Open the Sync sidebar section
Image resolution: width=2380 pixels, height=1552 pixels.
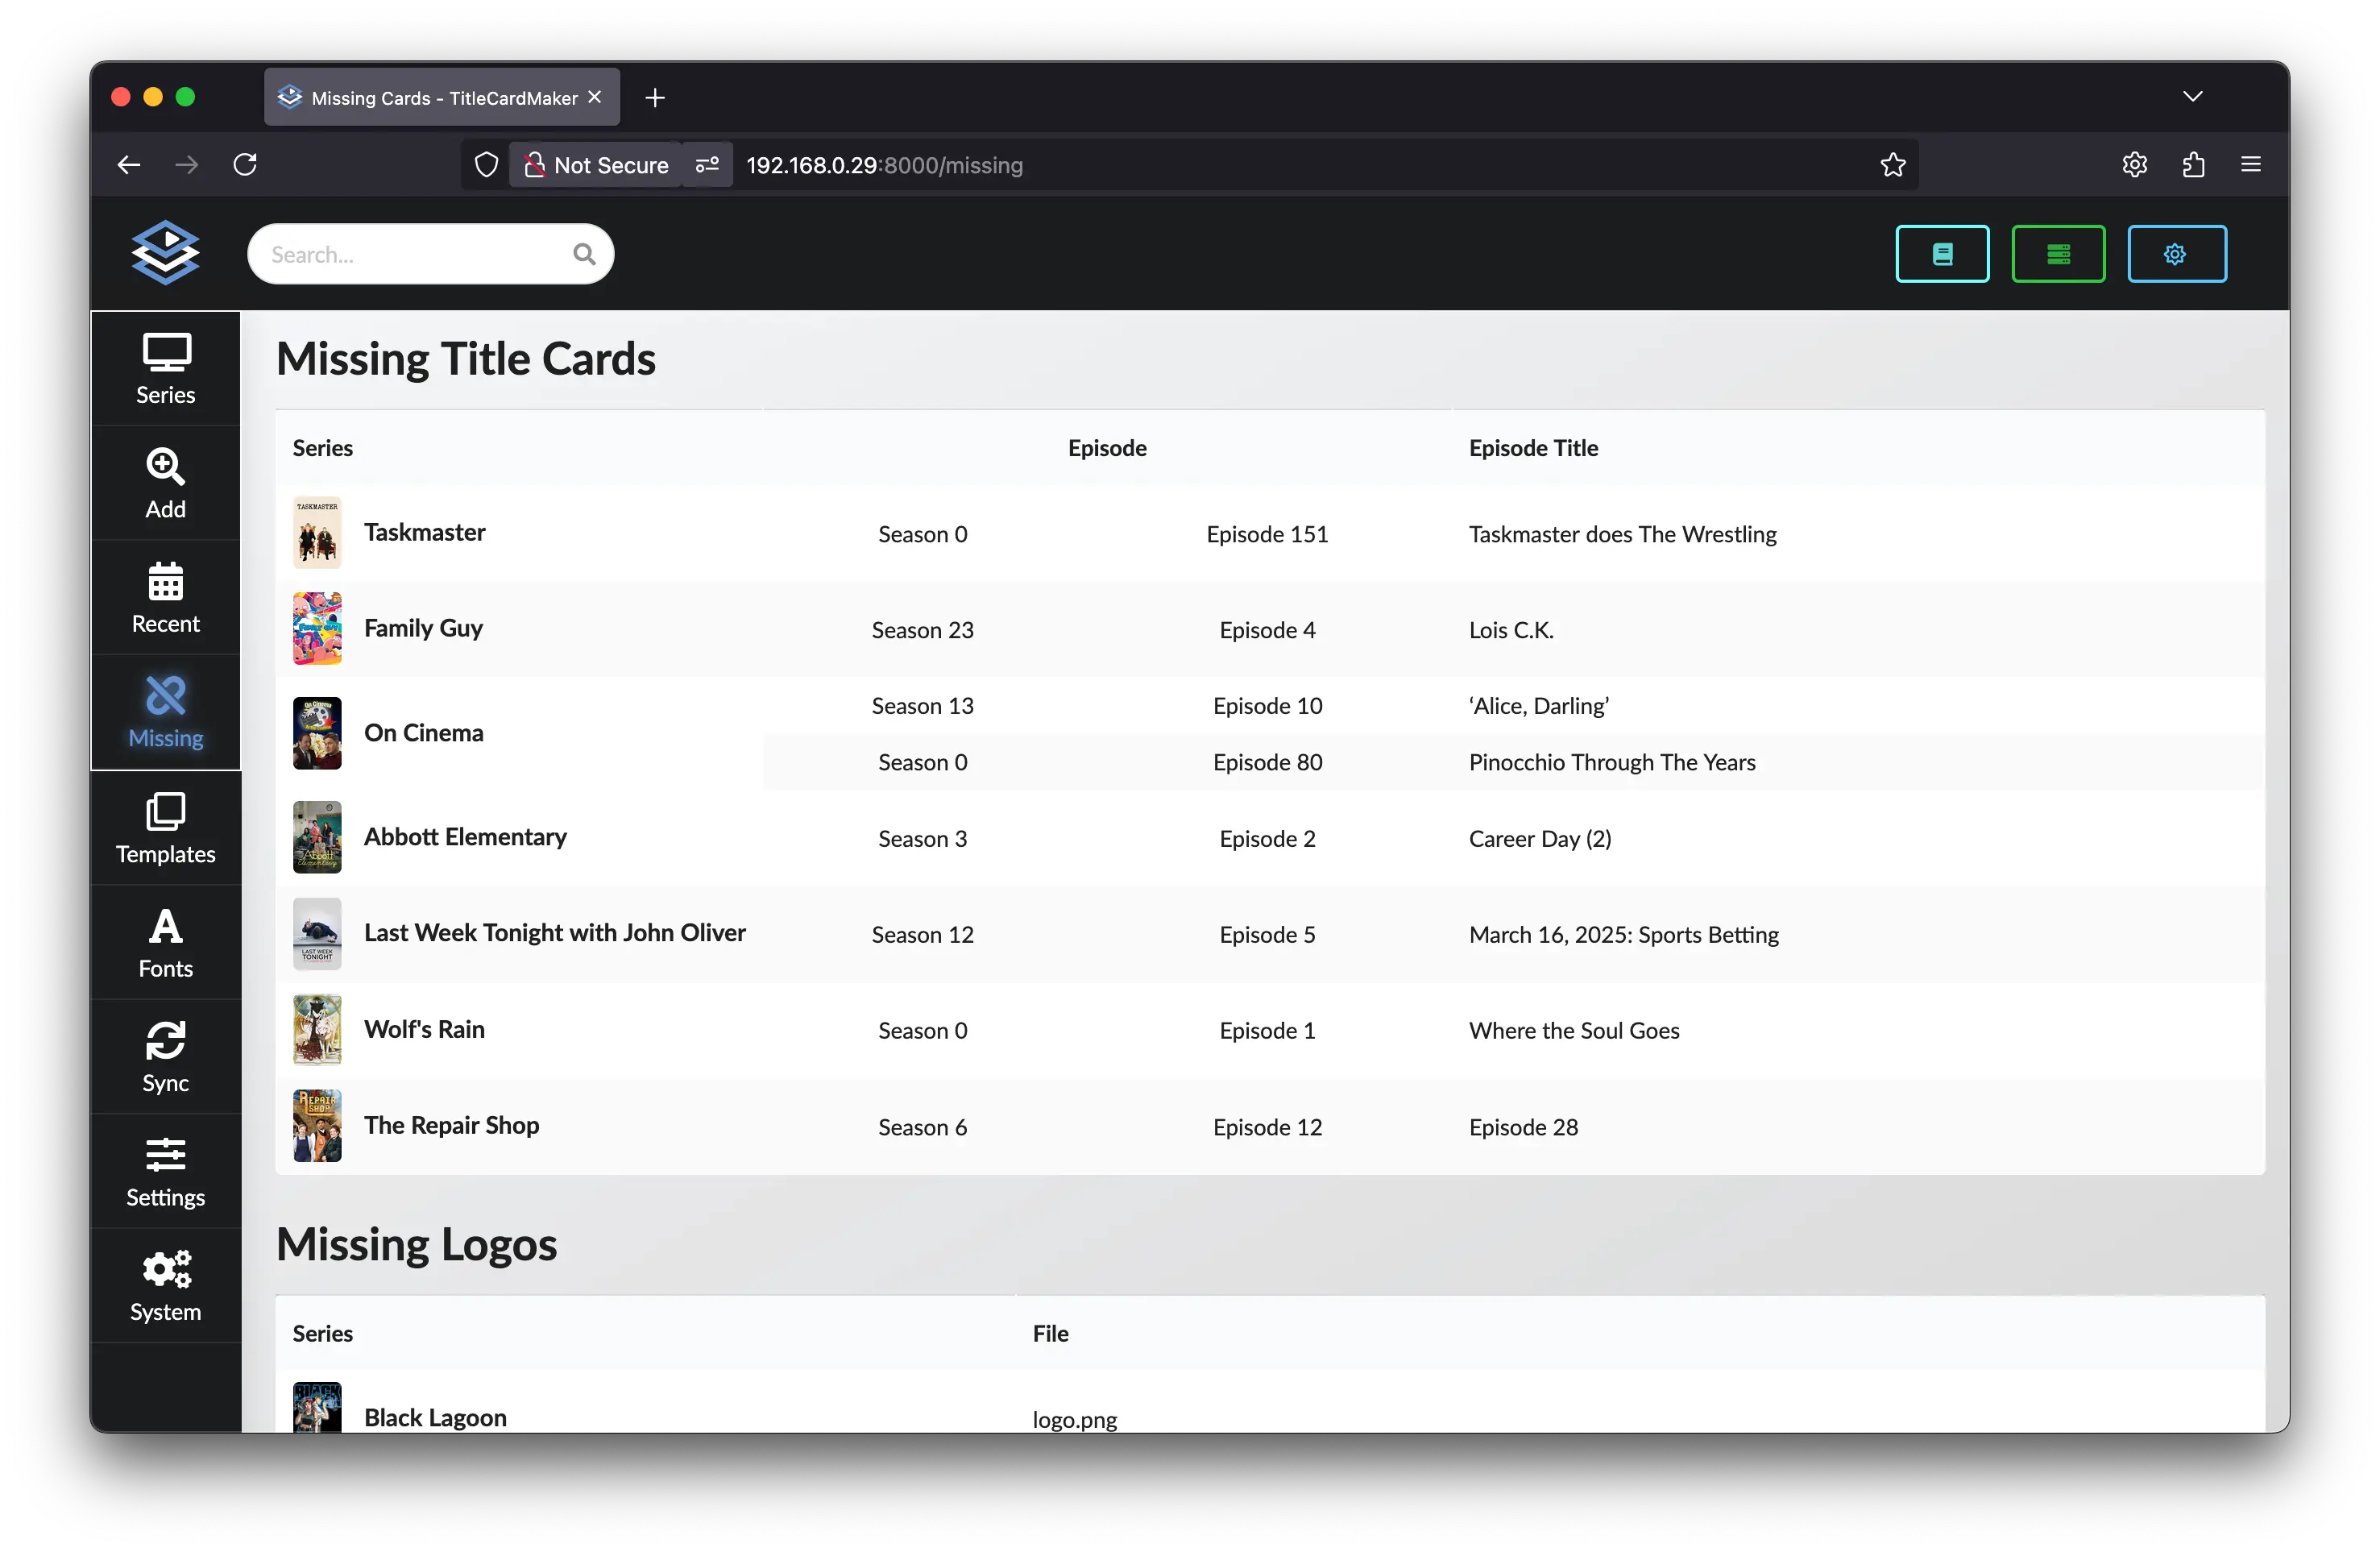click(x=165, y=1057)
